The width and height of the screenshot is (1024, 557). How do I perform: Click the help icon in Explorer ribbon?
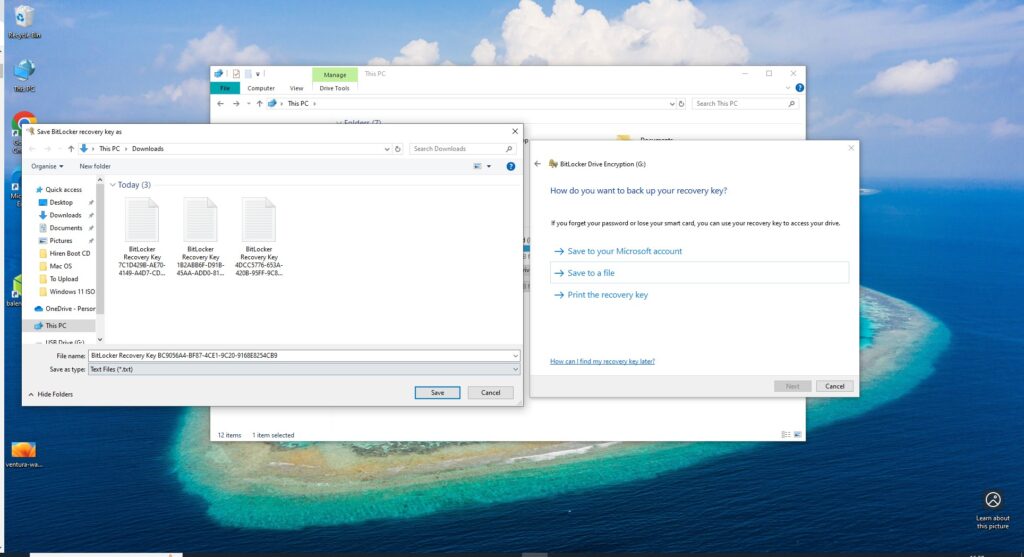coord(799,88)
